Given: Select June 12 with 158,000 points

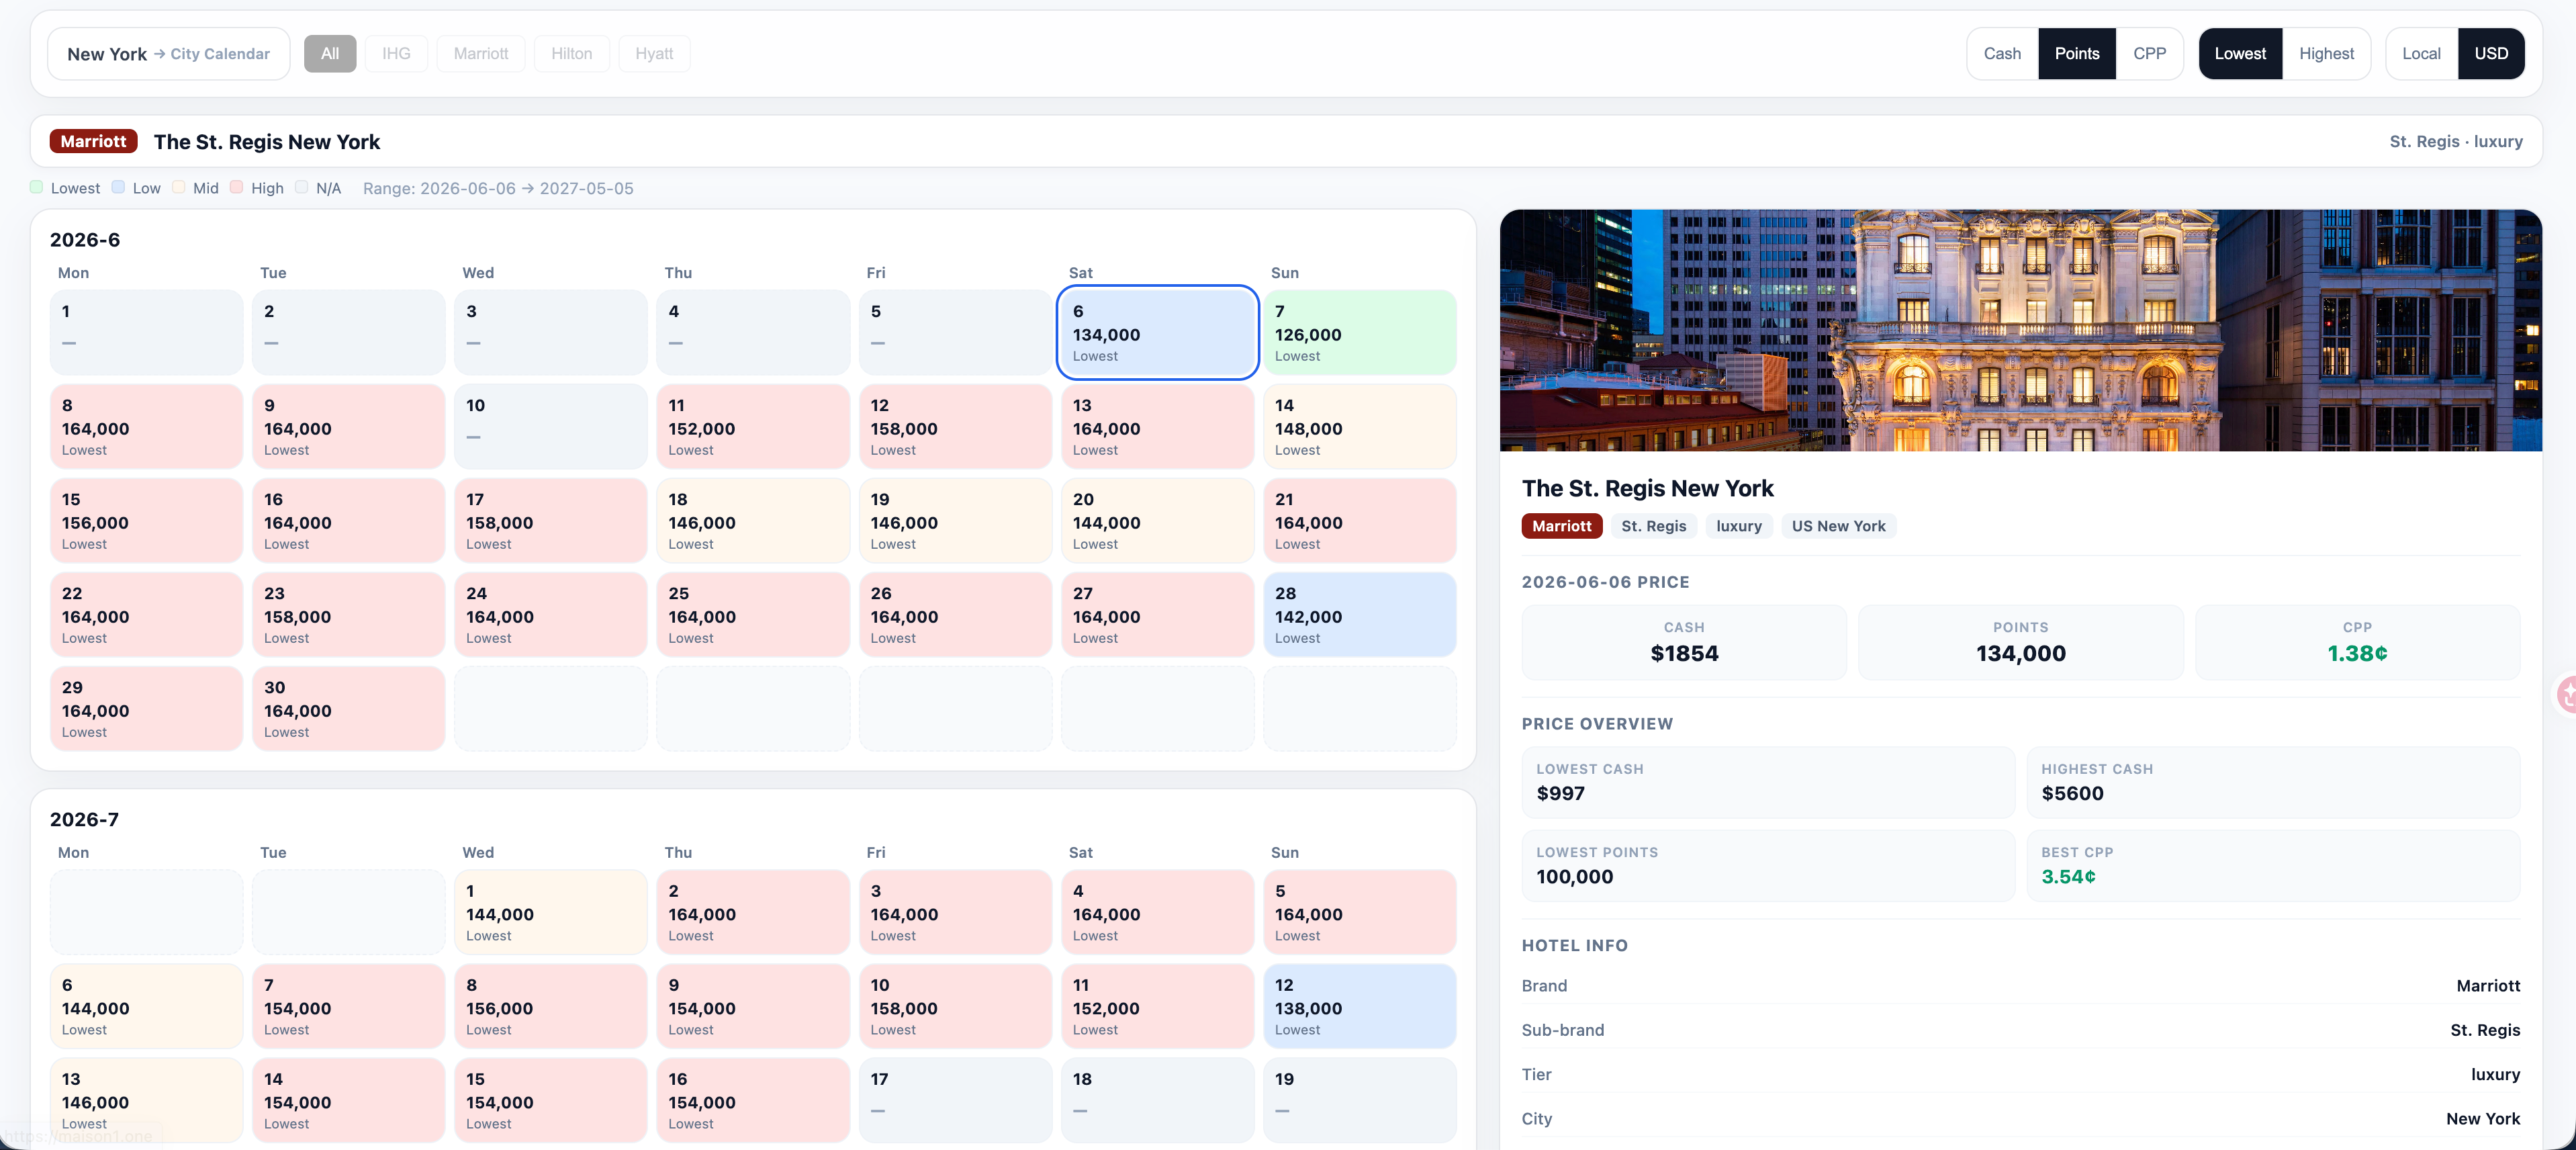Looking at the screenshot, I should click(x=955, y=426).
